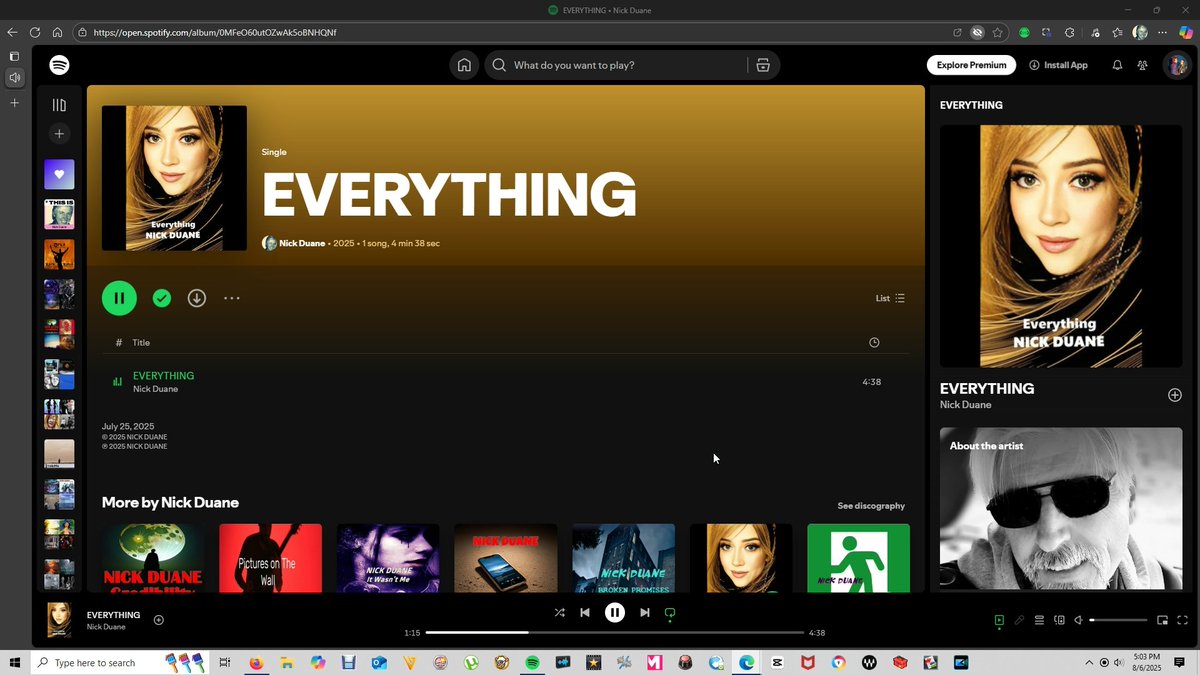The image size is (1200, 675).
Task: Click the Nick Duane link in the Now Playing panel
Action: coord(966,405)
